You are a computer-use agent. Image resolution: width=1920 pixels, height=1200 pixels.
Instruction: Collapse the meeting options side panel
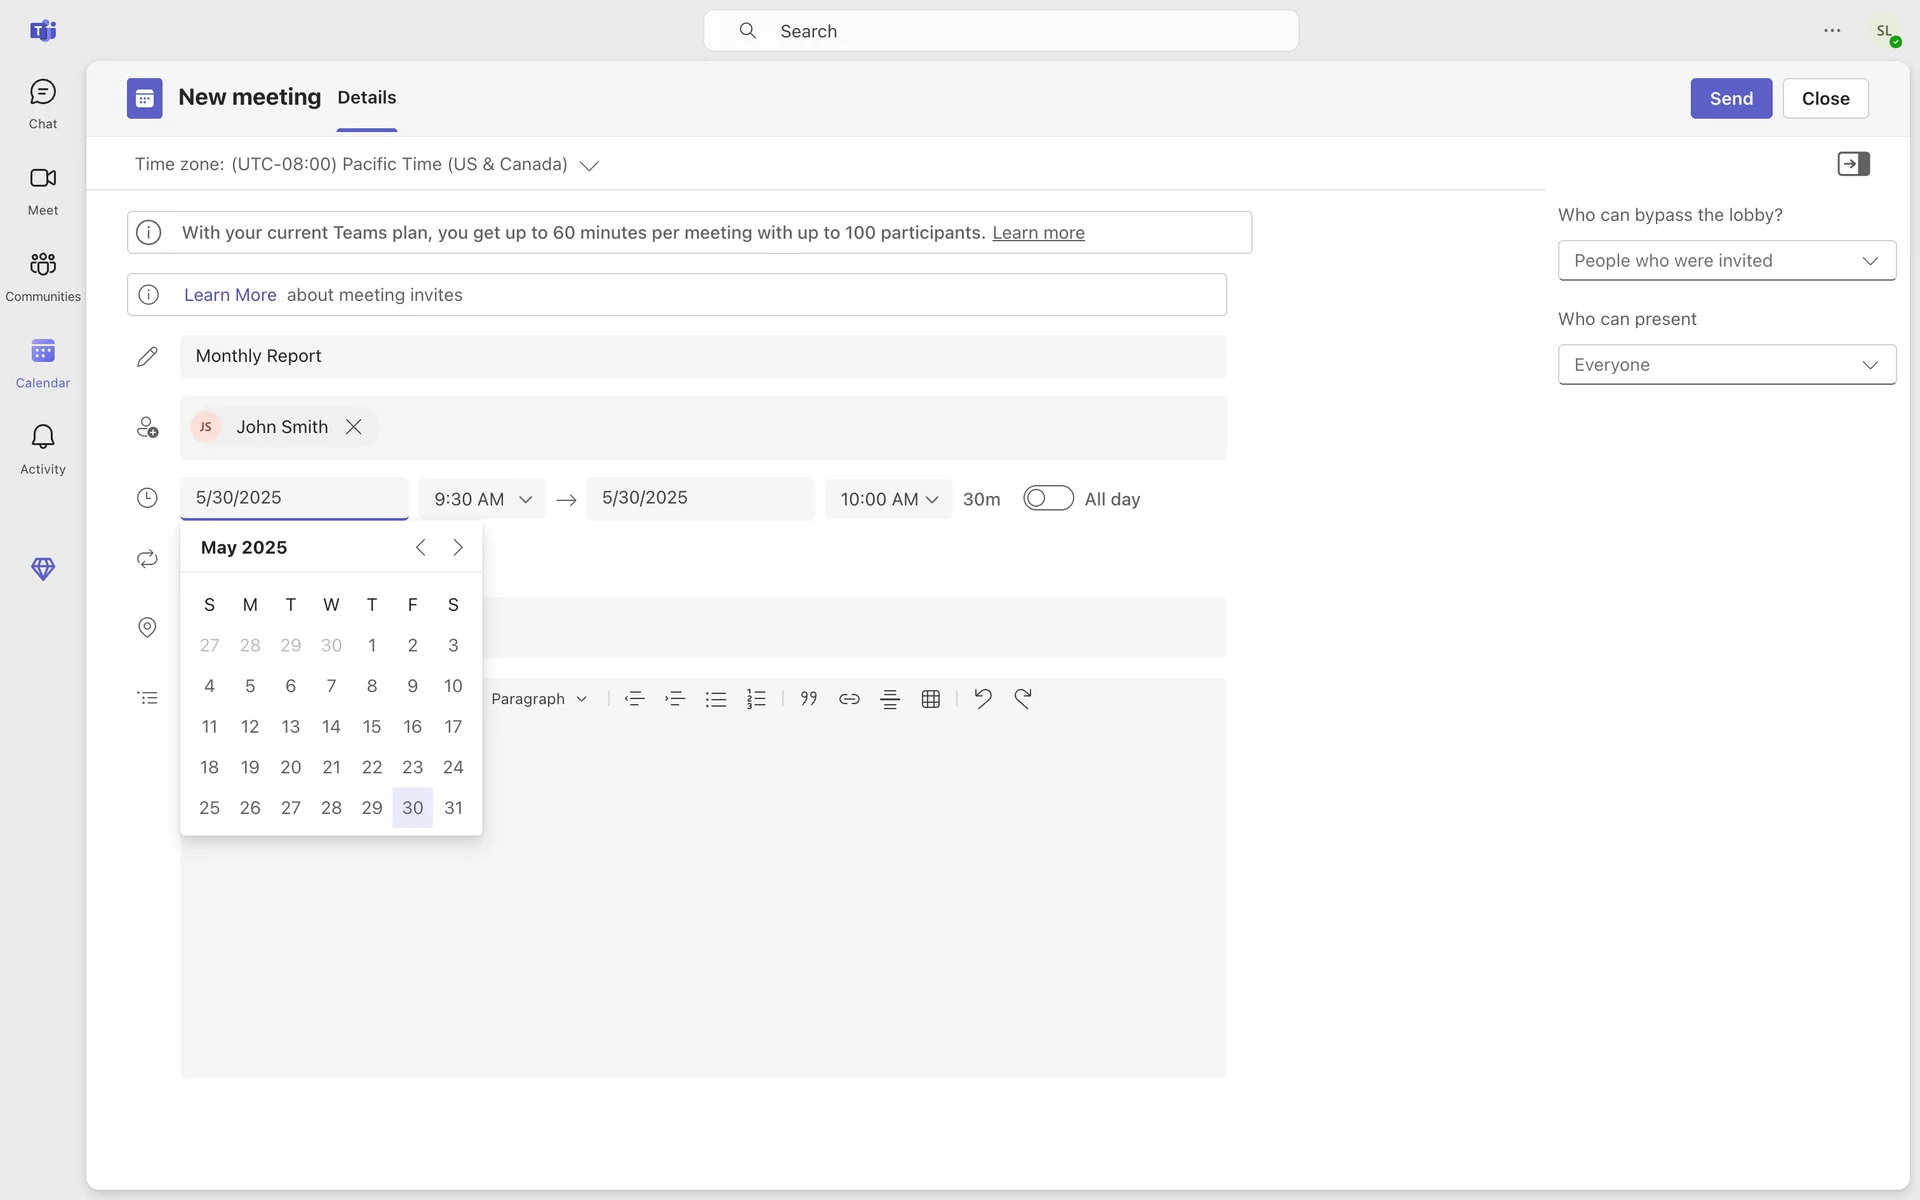pos(1853,164)
